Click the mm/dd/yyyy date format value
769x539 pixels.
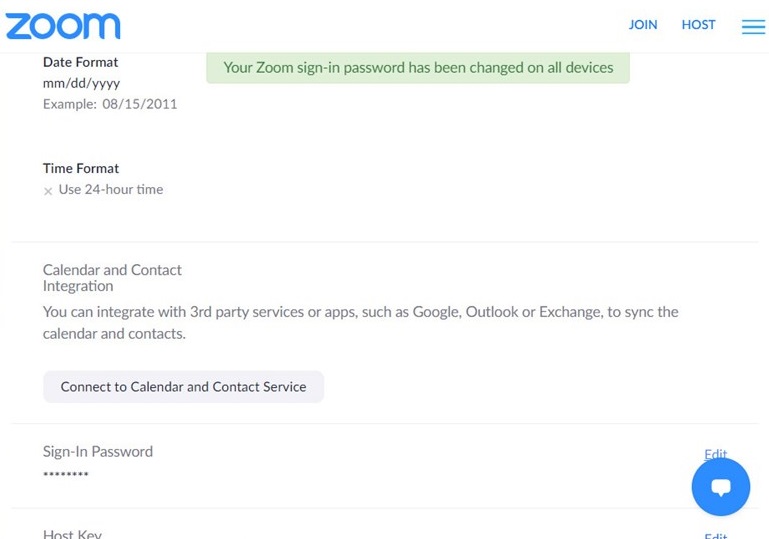pos(81,83)
